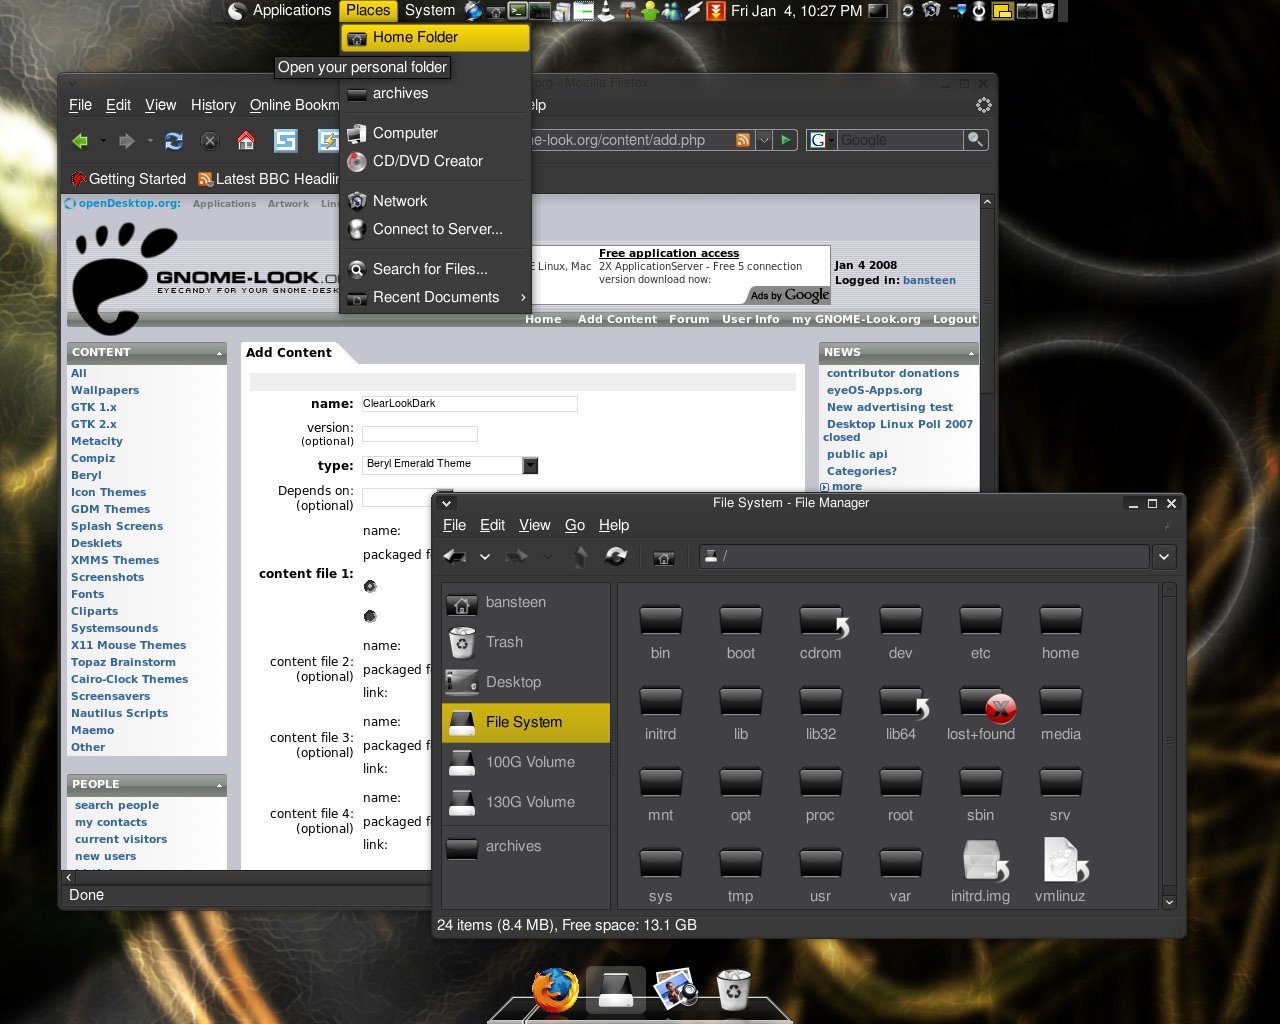Select Computer from the Places menu
1280x1024 pixels.
[435, 133]
